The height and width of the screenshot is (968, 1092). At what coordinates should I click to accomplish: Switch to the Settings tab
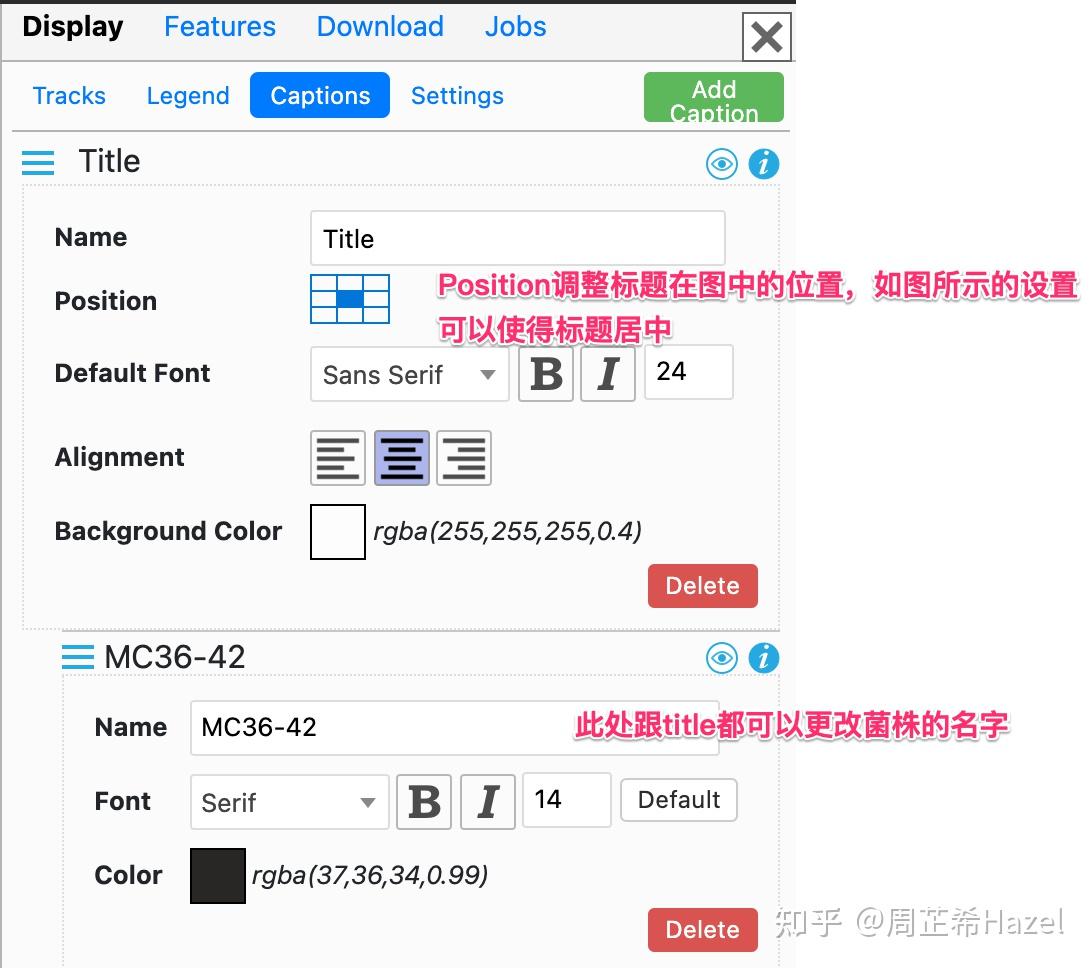(457, 95)
